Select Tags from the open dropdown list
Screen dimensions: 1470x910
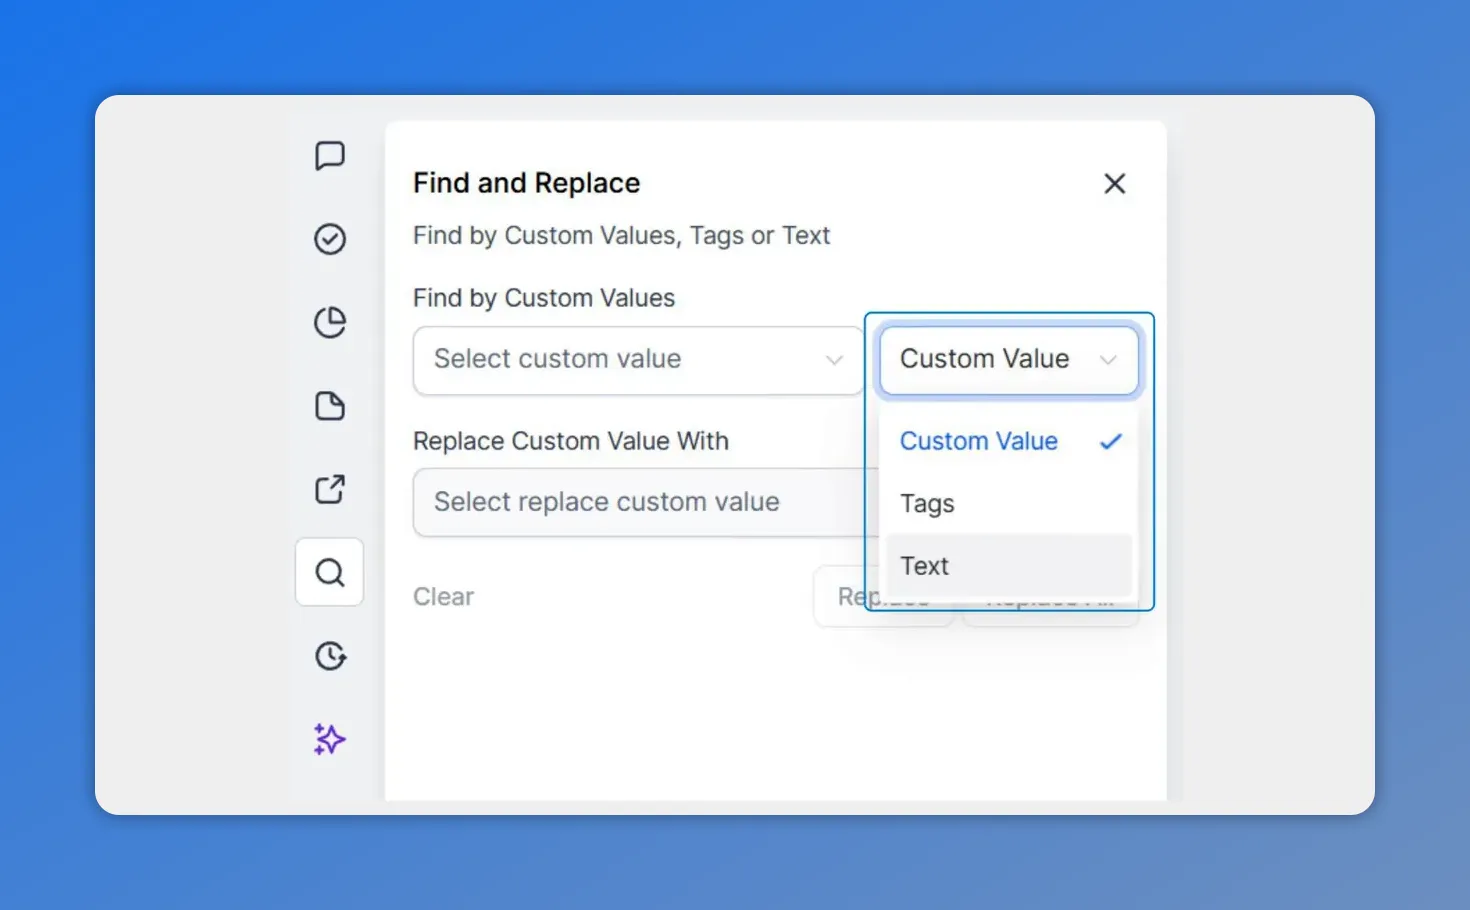(926, 503)
